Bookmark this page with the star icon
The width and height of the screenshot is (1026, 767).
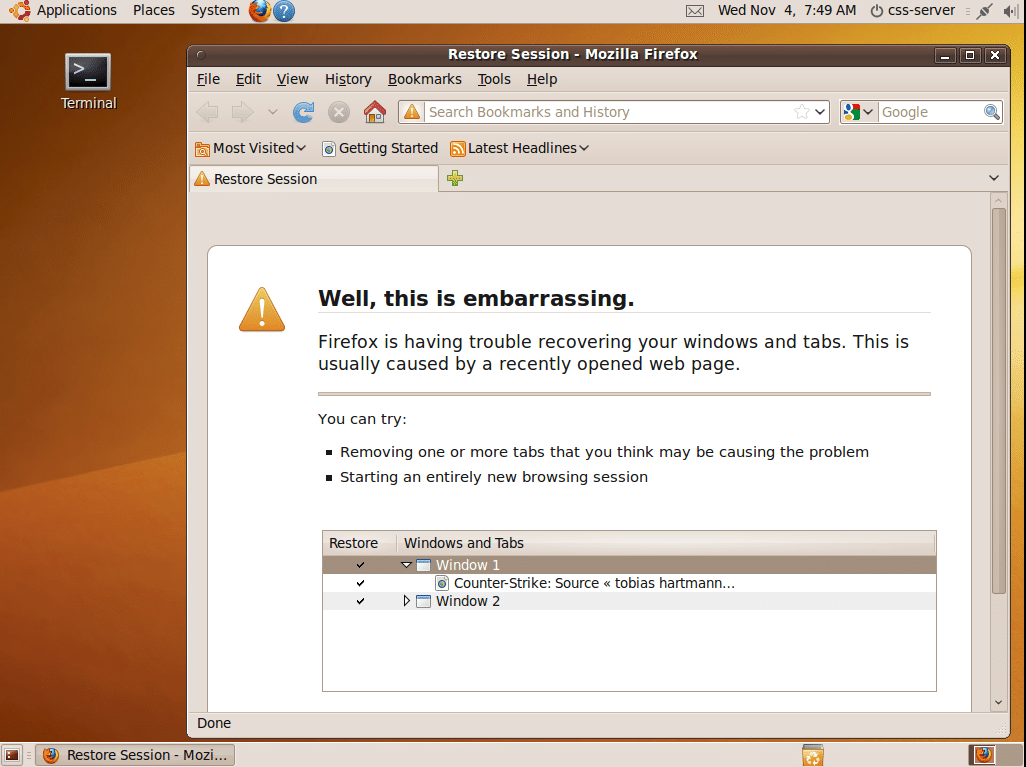click(802, 112)
